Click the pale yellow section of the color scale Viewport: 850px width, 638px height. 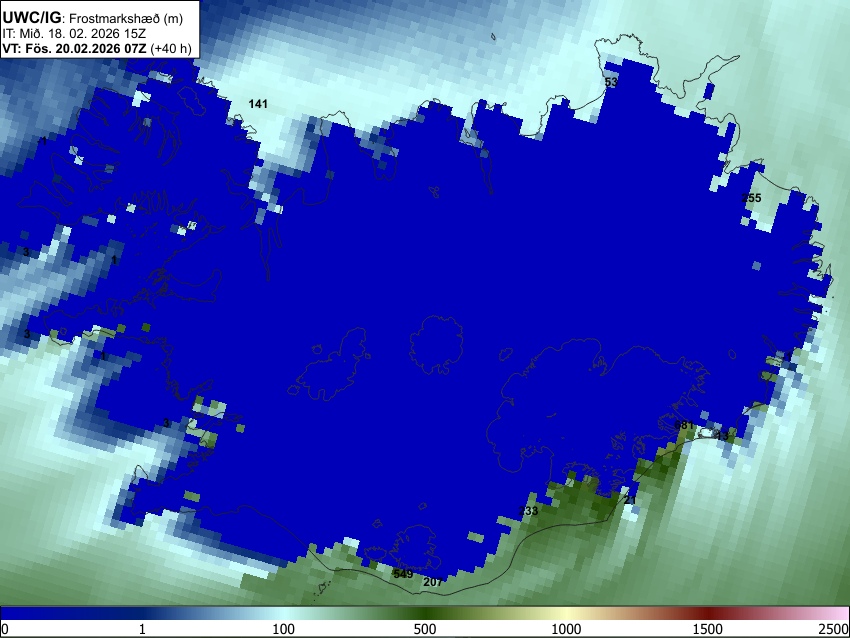566,614
